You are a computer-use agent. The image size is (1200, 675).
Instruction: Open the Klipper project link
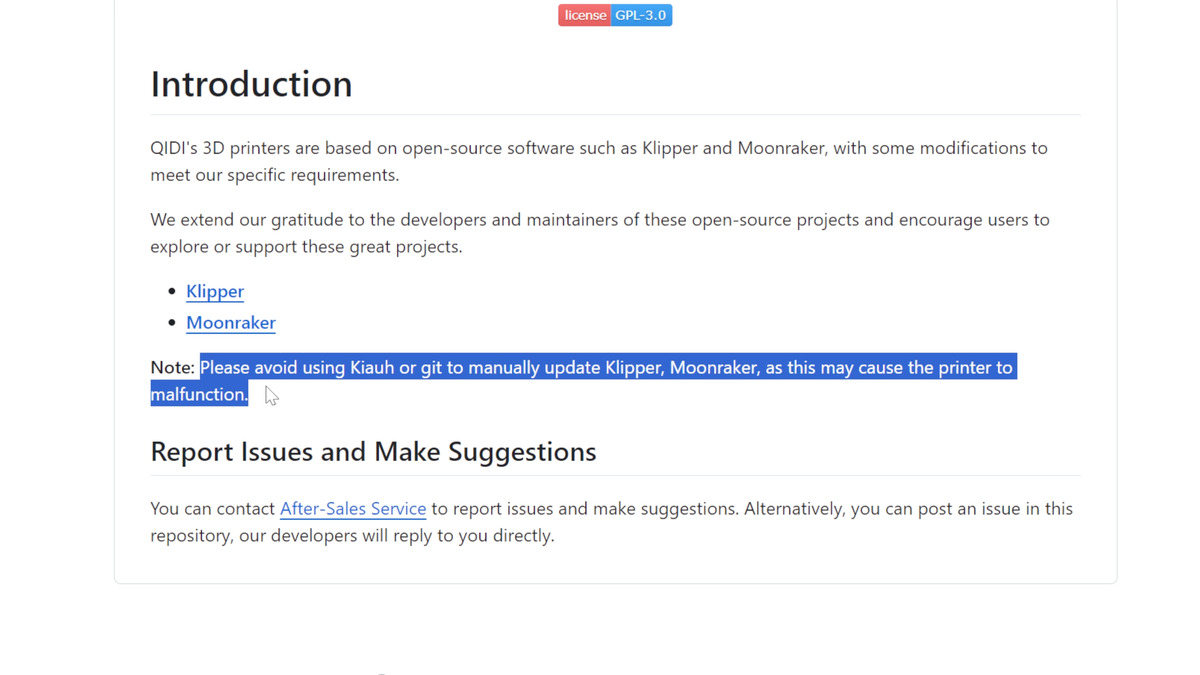point(215,291)
